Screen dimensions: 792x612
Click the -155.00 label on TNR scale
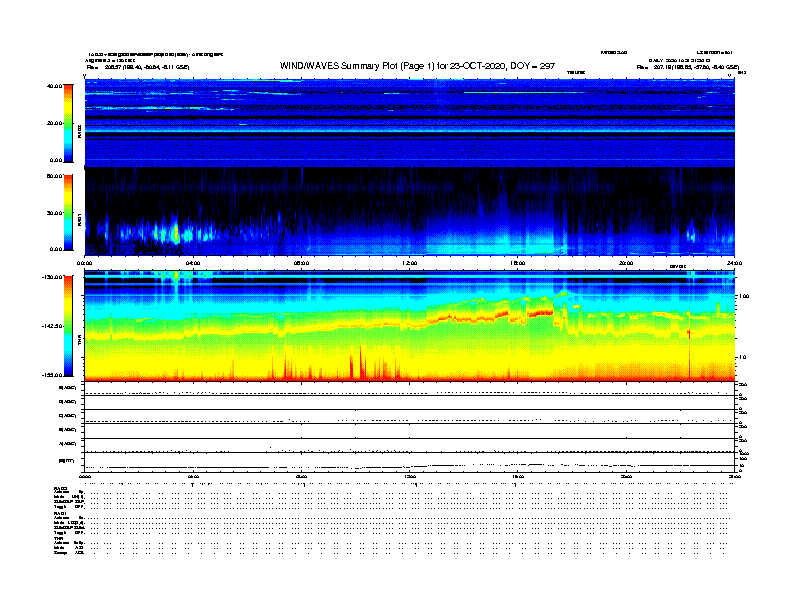tap(52, 375)
